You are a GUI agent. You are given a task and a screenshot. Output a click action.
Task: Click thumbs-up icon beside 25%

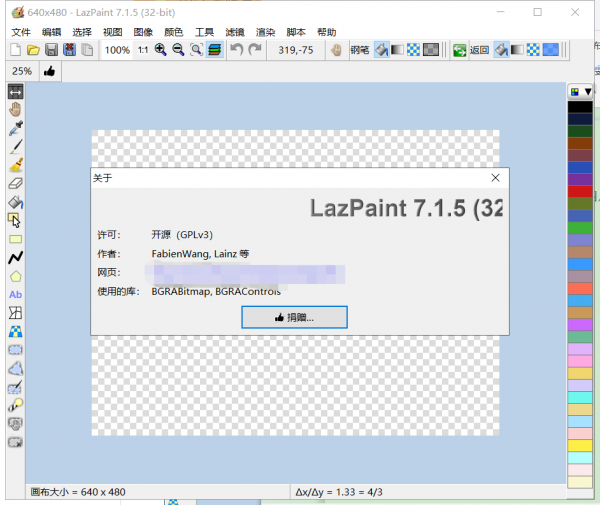coord(49,71)
